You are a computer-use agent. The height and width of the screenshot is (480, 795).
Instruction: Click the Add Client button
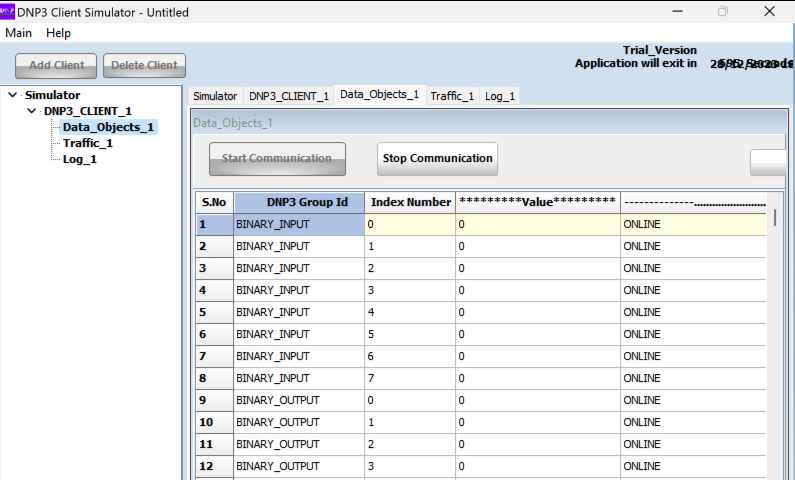point(56,66)
